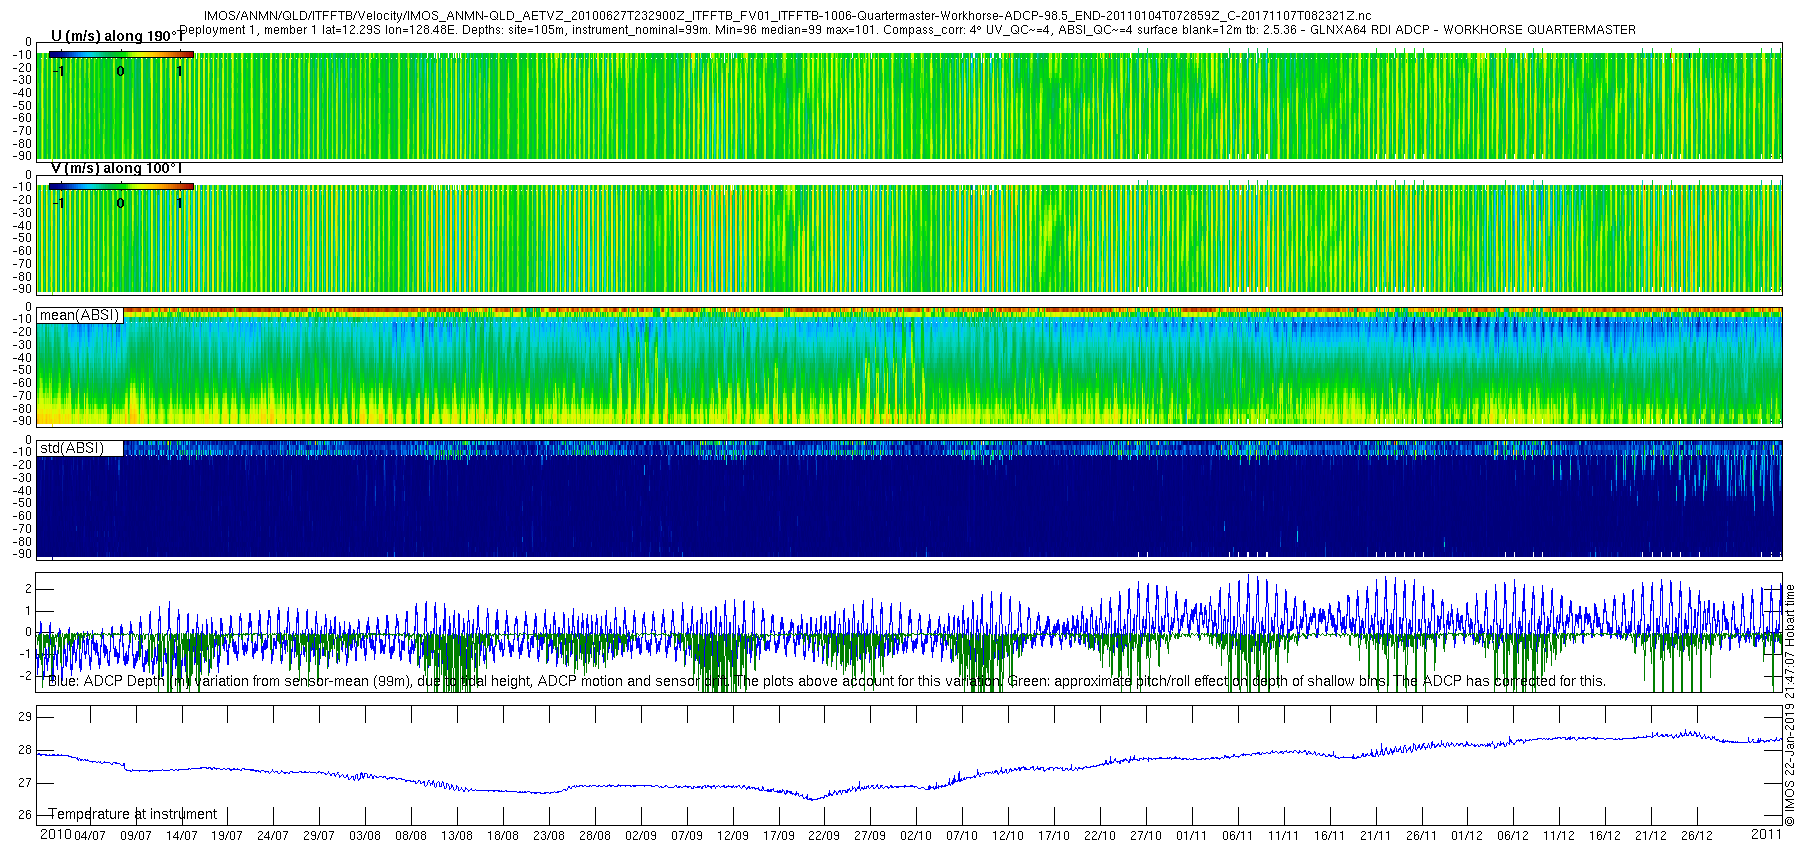Screen dimensions: 1800x850
Task: Click the '14/07' date tick label
Action: (x=182, y=836)
